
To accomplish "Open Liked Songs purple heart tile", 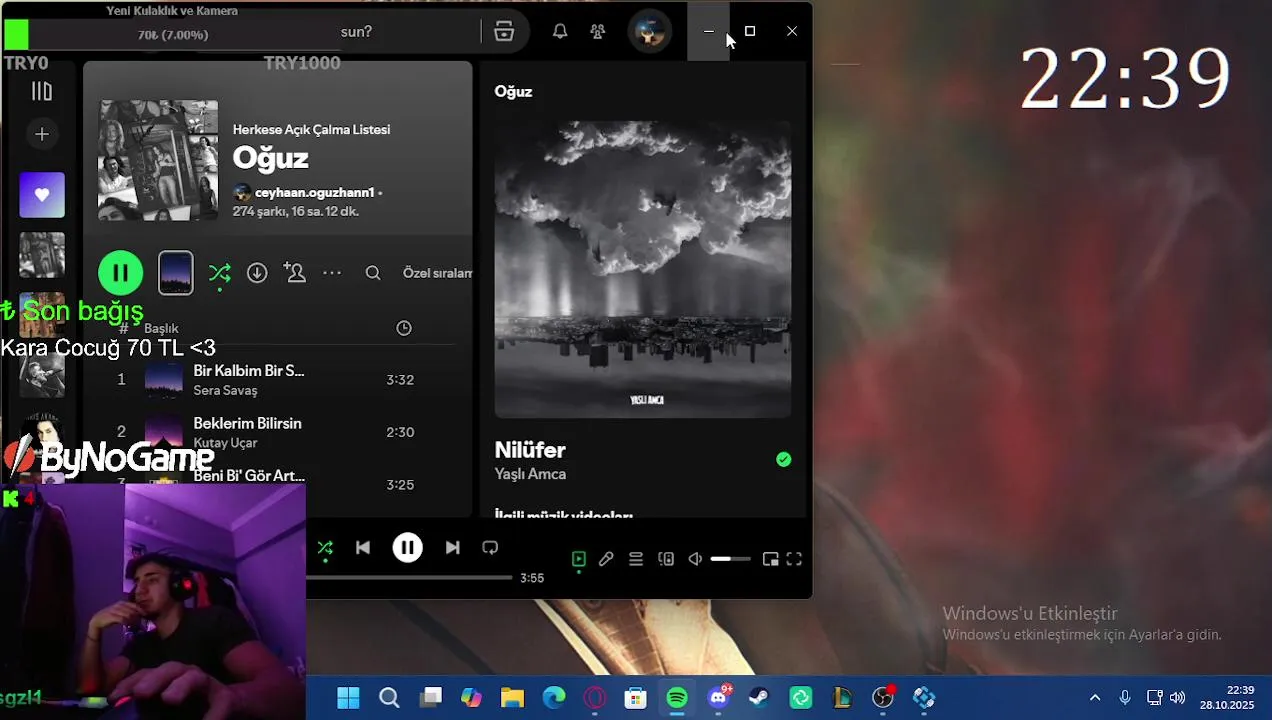I will tap(42, 195).
